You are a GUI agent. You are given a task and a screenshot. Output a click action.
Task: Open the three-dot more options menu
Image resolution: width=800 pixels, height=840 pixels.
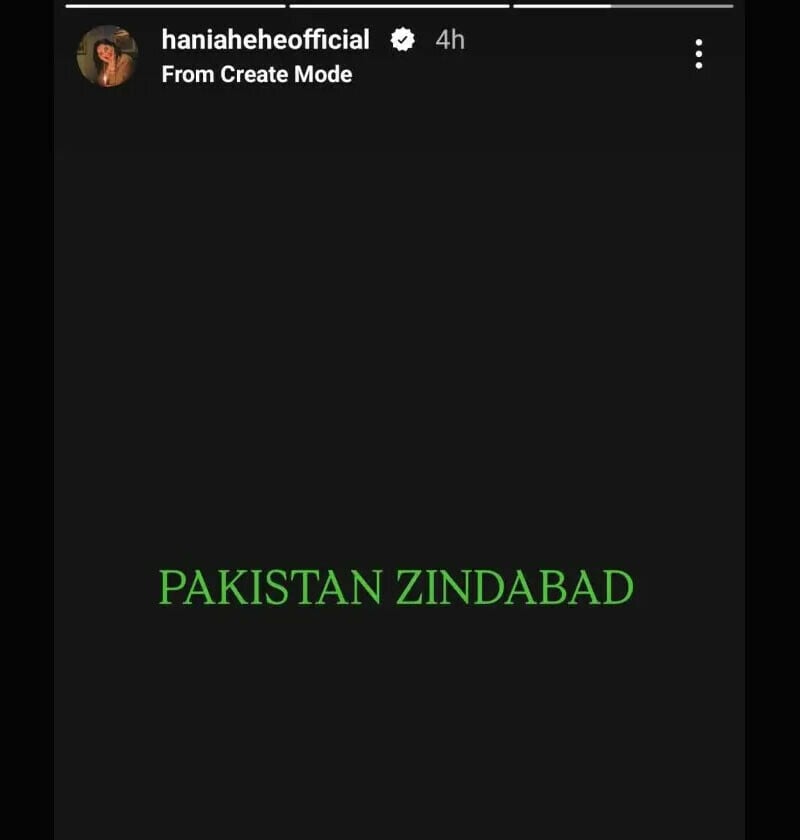tap(698, 54)
